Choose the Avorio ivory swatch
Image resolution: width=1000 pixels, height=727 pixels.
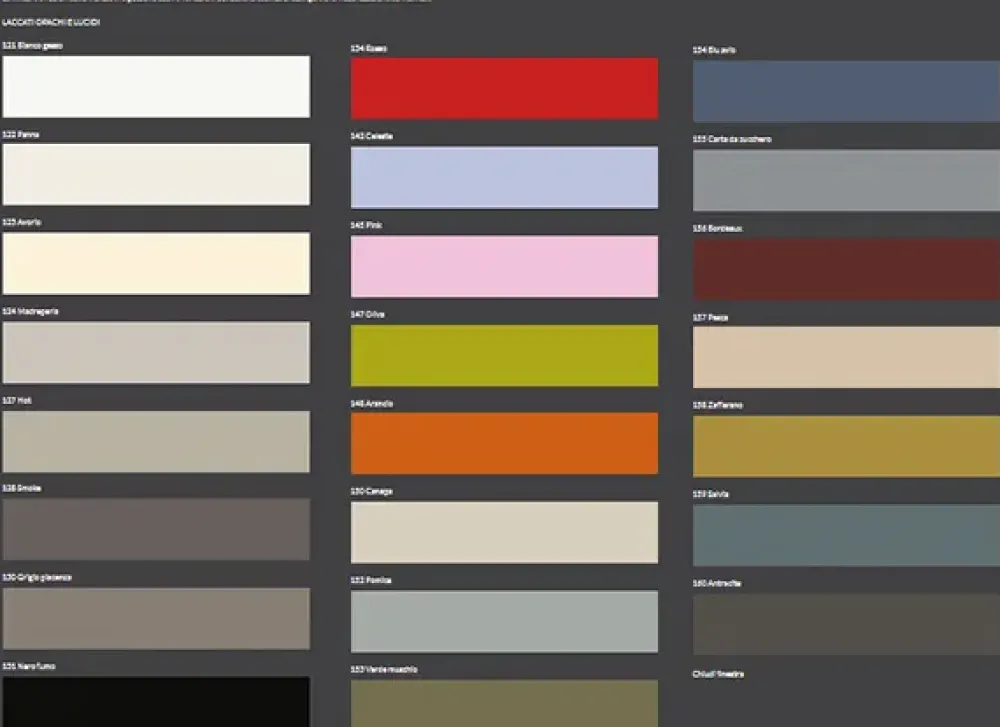156,264
